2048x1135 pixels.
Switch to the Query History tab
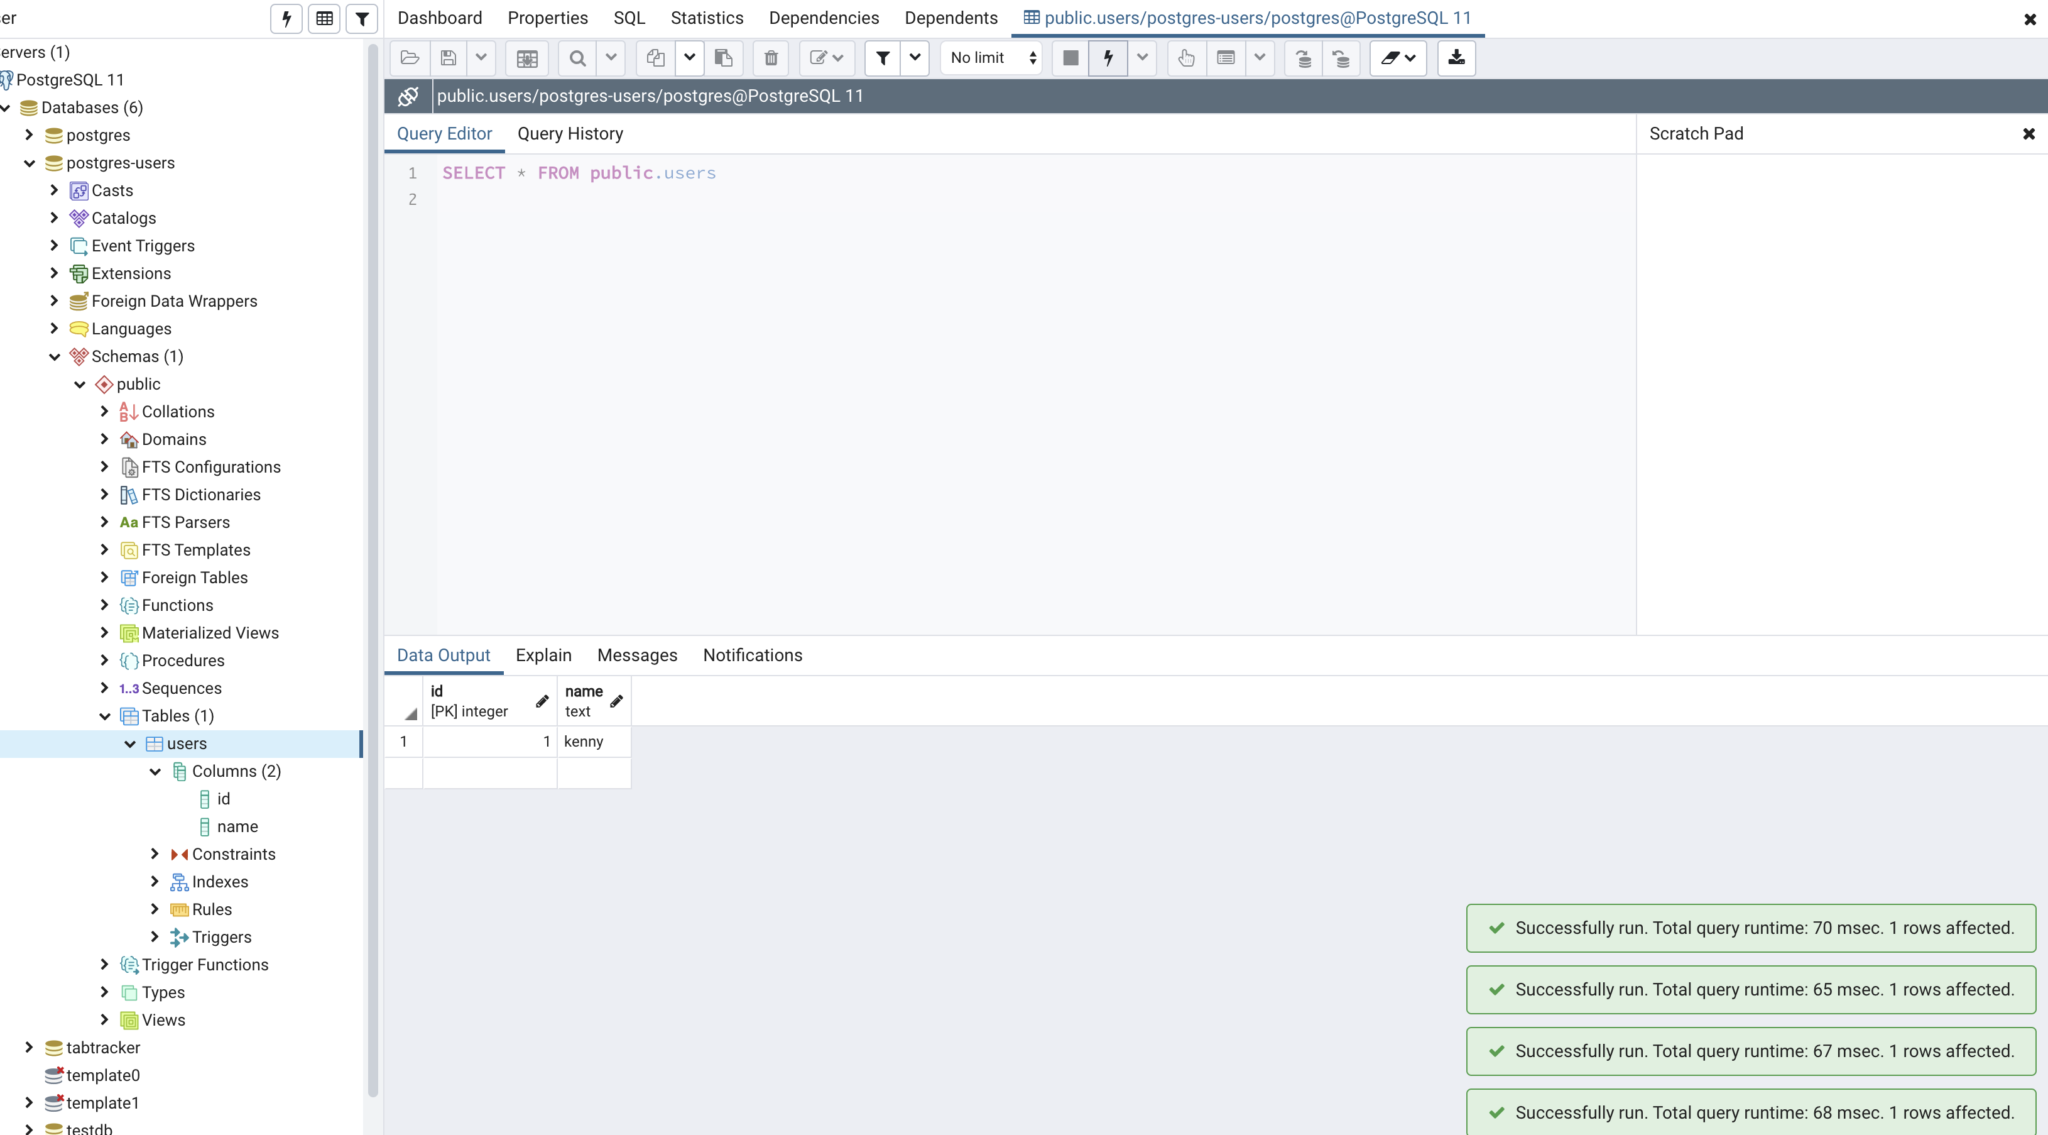(570, 133)
